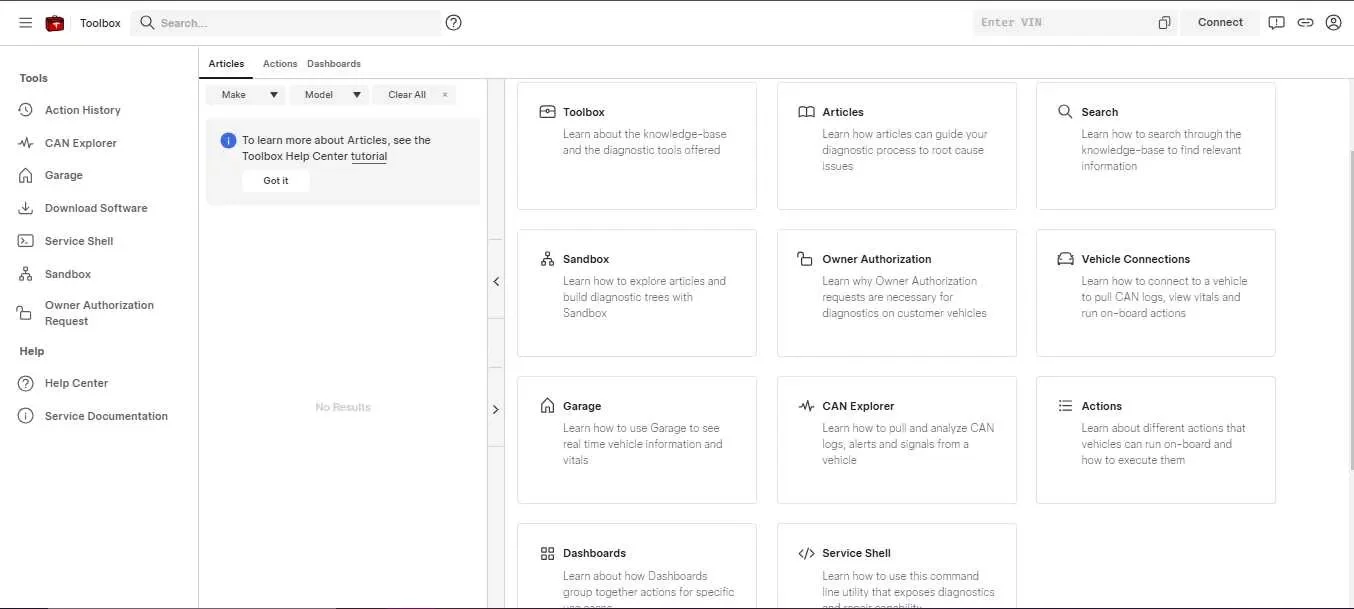This screenshot has width=1354, height=609.
Task: Open the feedback speech bubble icon
Action: (x=1276, y=22)
